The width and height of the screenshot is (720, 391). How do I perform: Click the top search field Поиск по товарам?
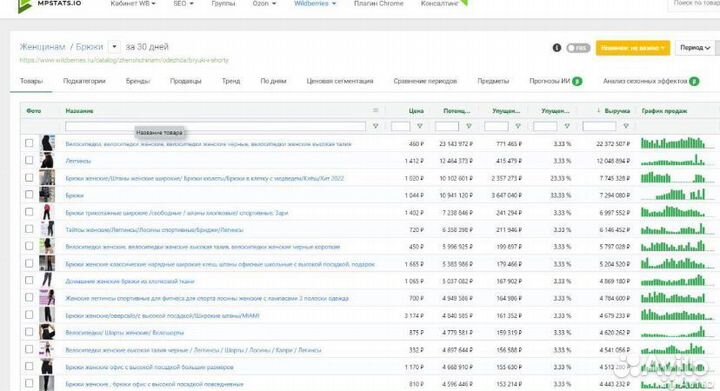(693, 5)
